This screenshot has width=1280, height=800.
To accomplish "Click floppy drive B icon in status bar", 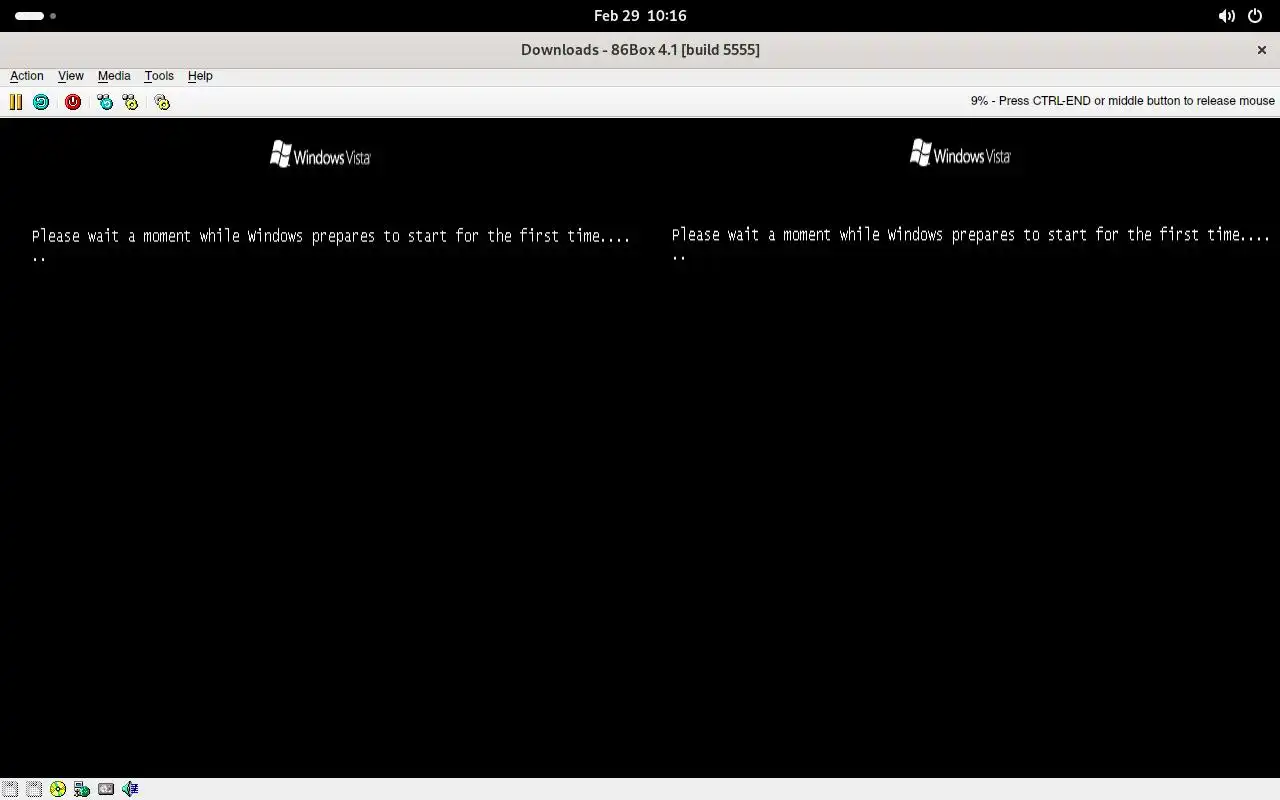I will click(34, 789).
